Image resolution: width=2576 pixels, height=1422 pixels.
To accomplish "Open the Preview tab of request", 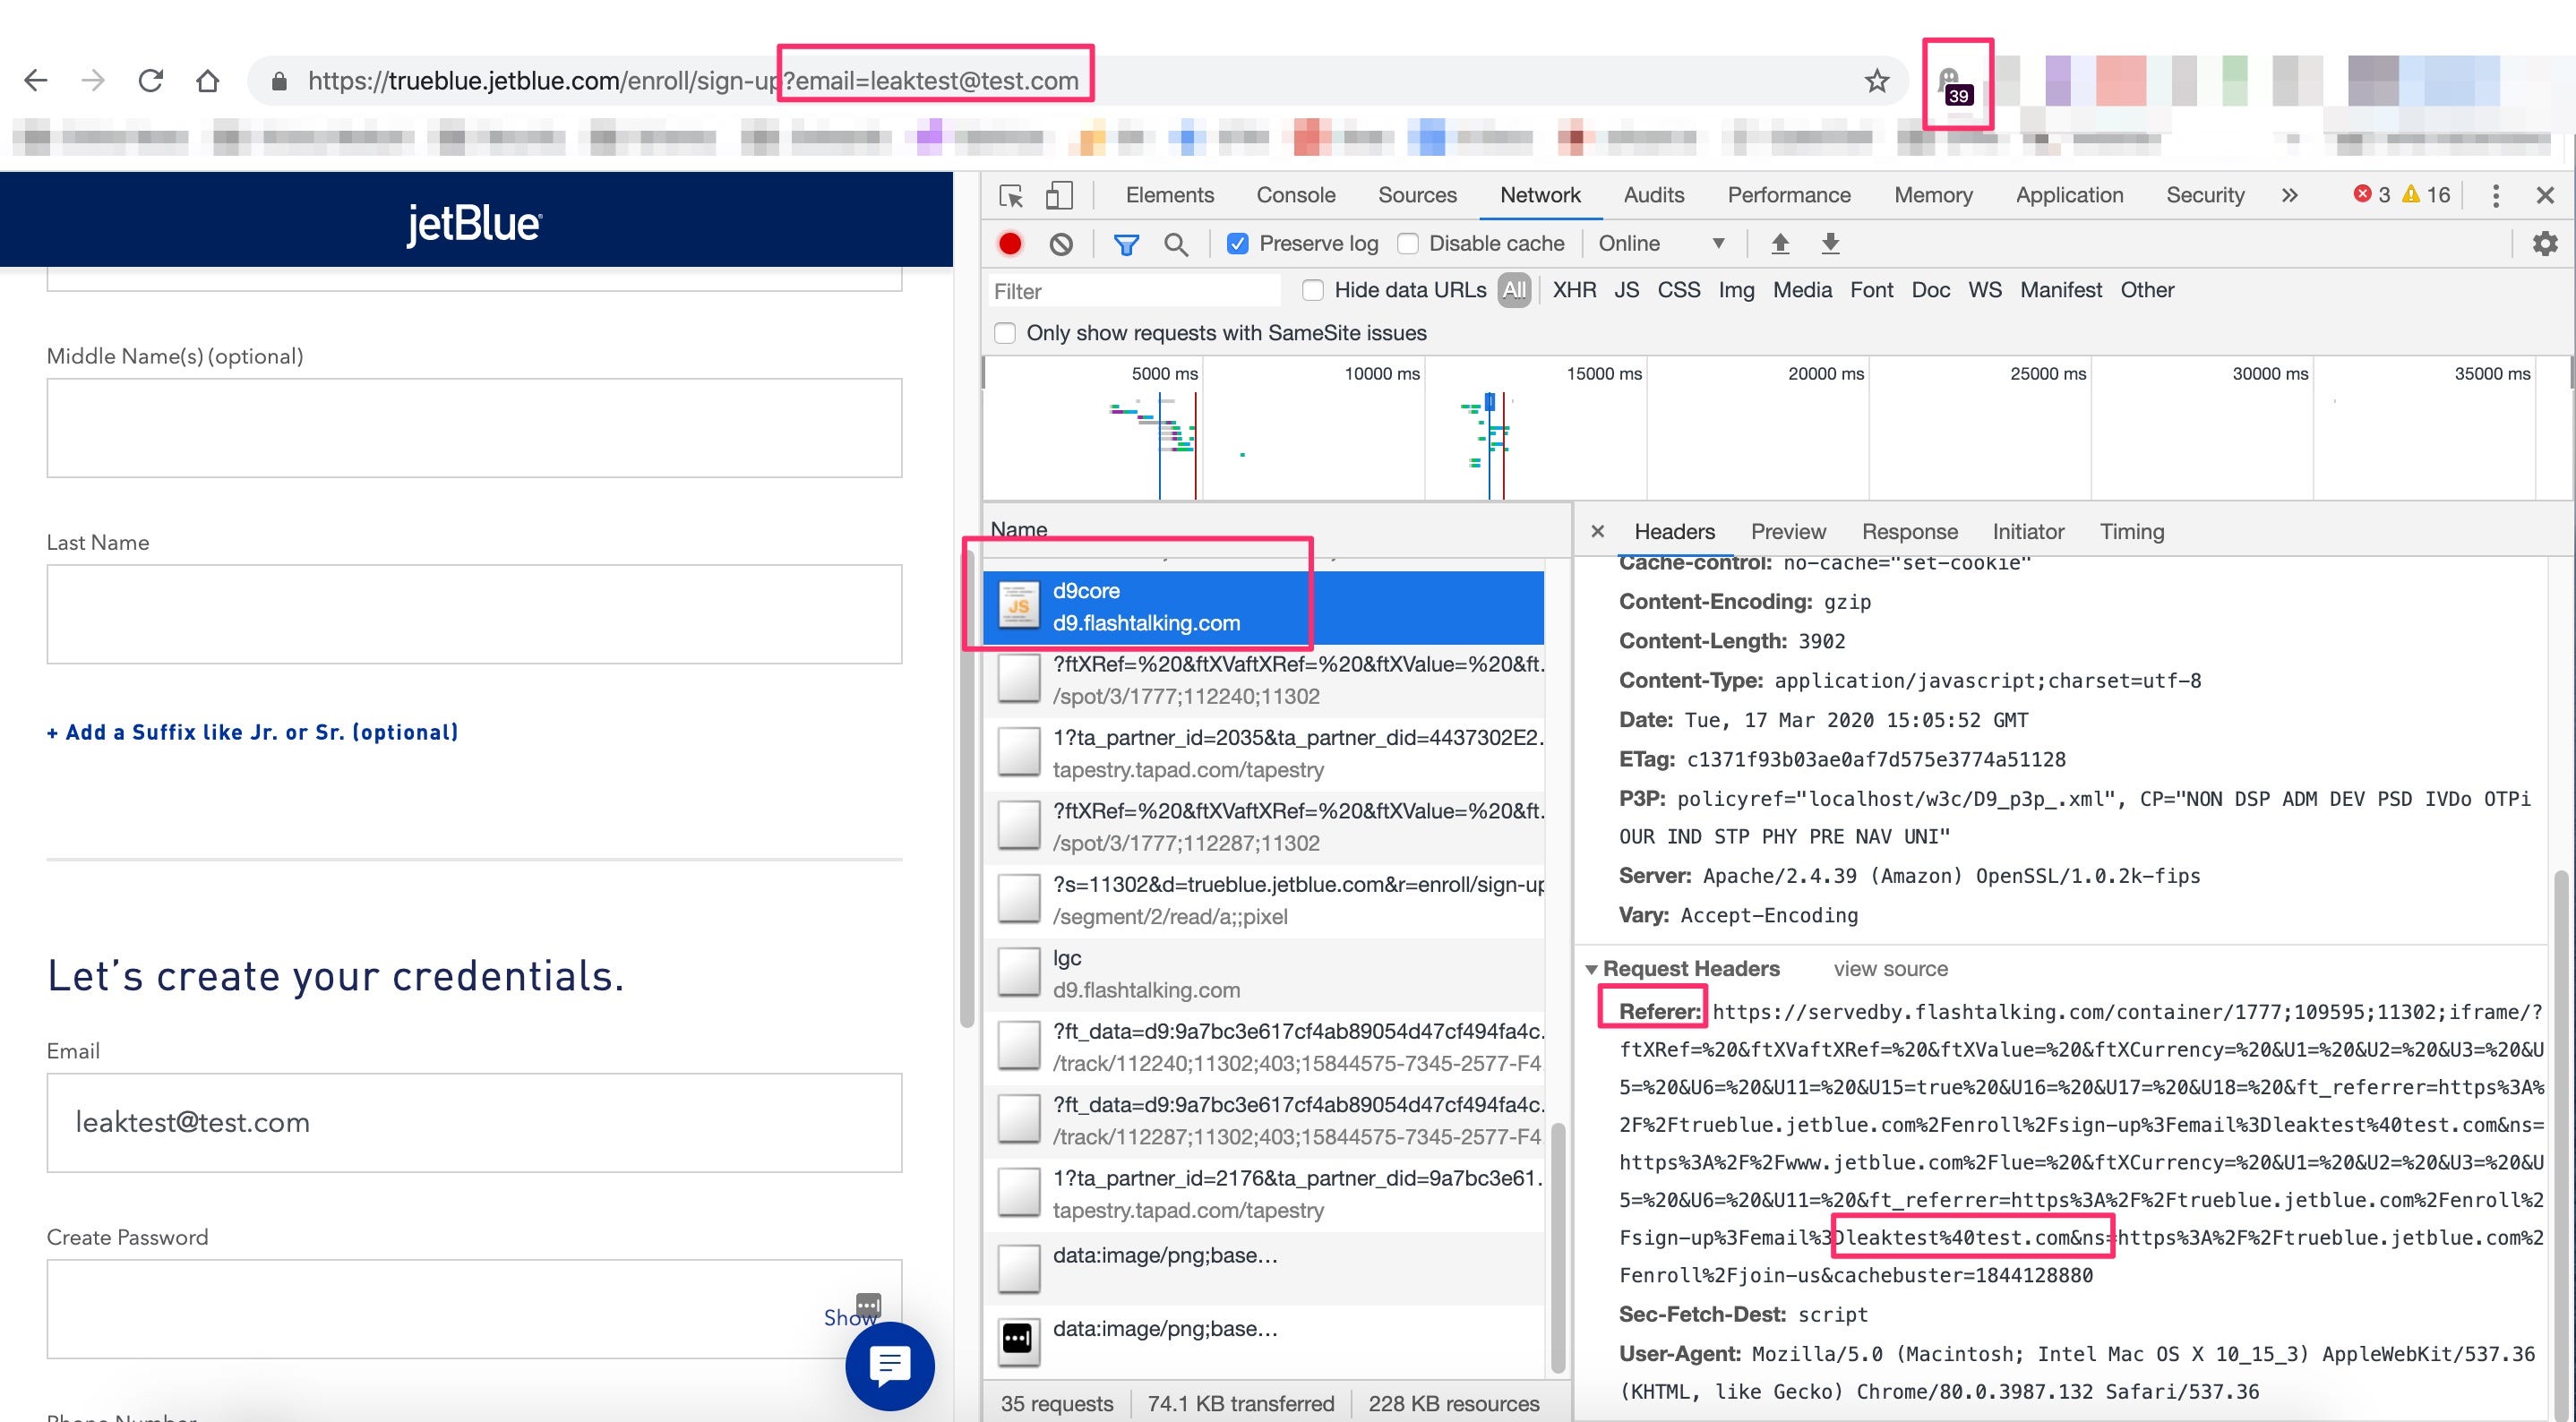I will [x=1787, y=532].
